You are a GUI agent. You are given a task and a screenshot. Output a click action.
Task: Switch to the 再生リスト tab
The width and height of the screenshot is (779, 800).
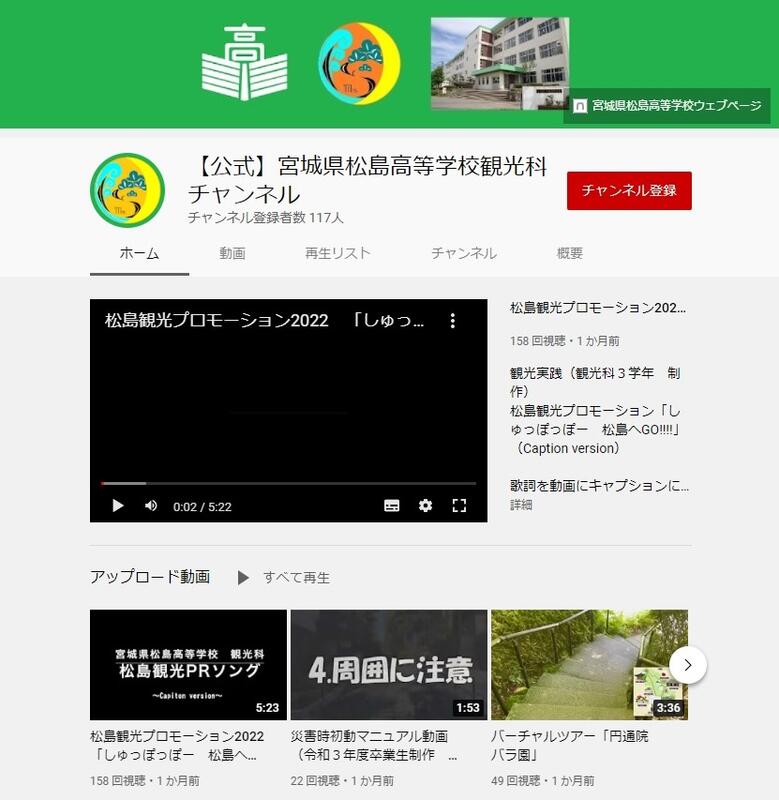(337, 253)
